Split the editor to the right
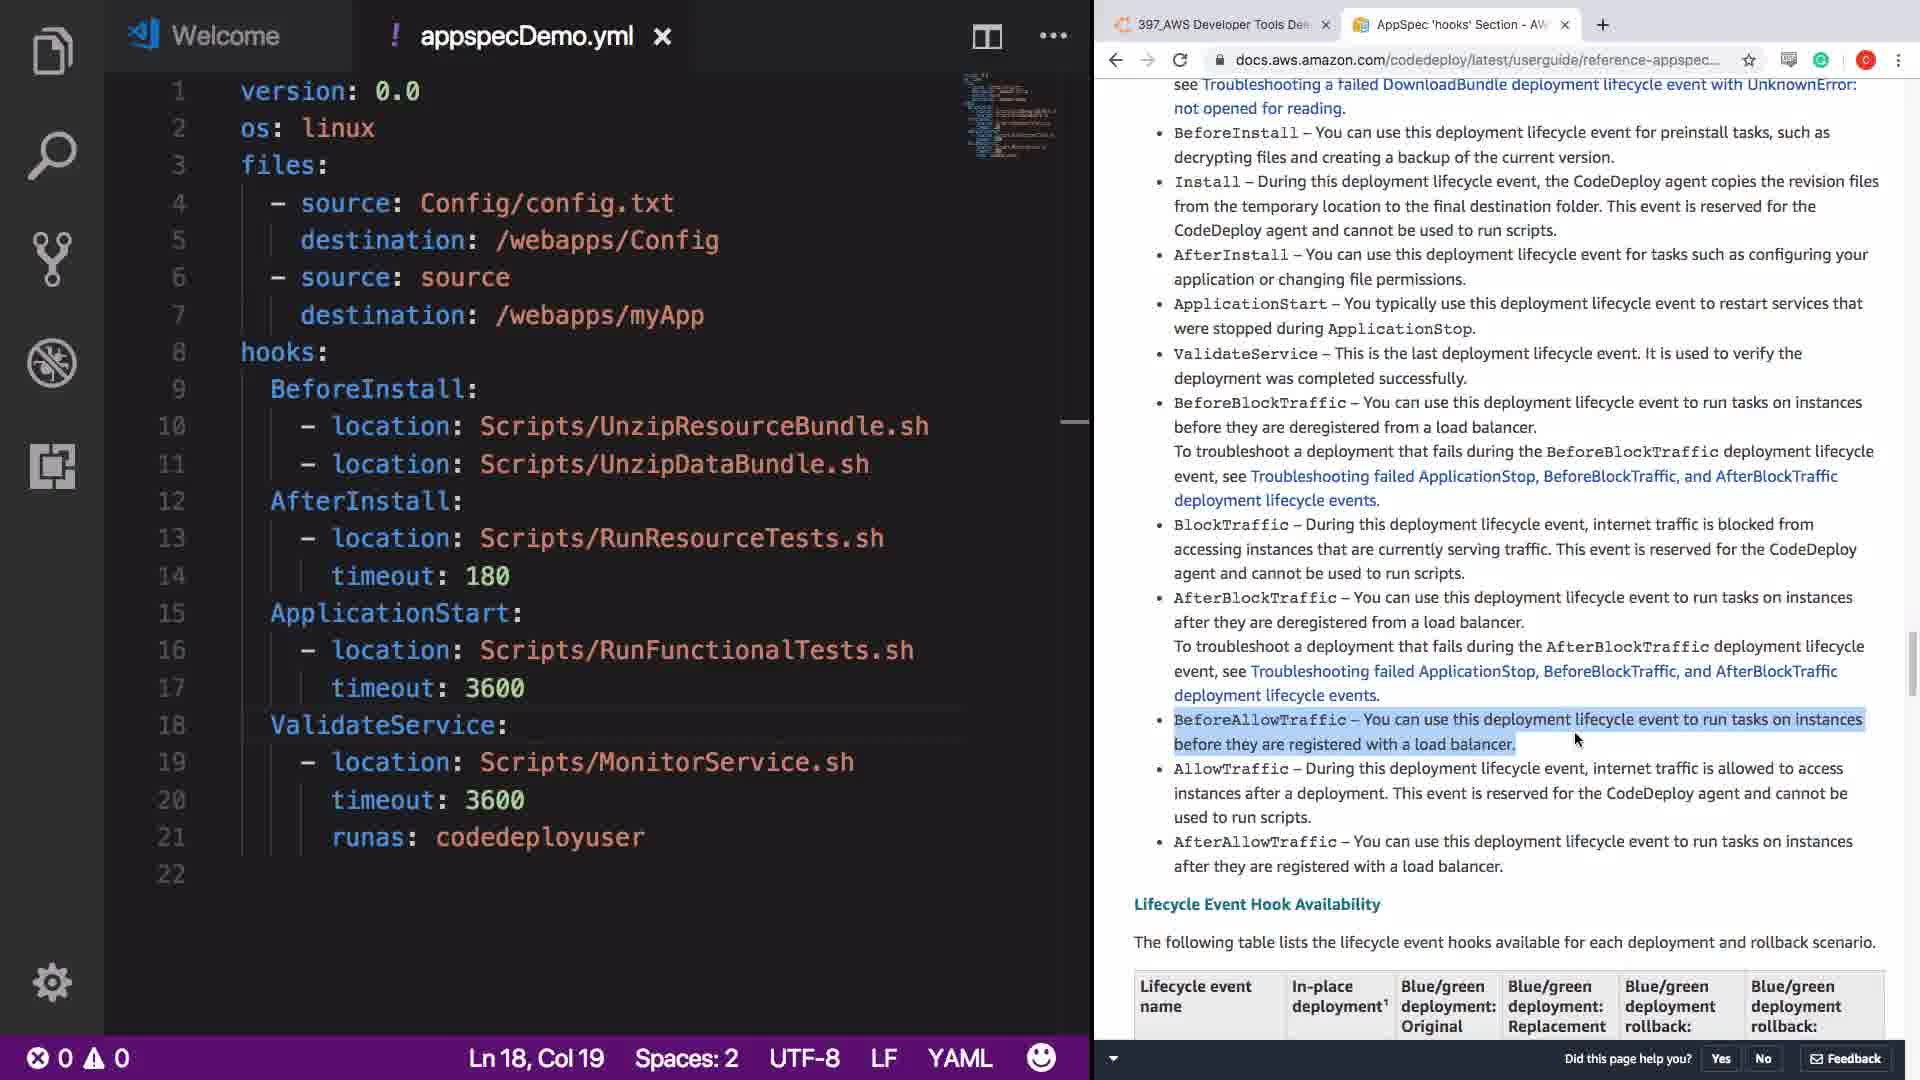 (x=987, y=37)
